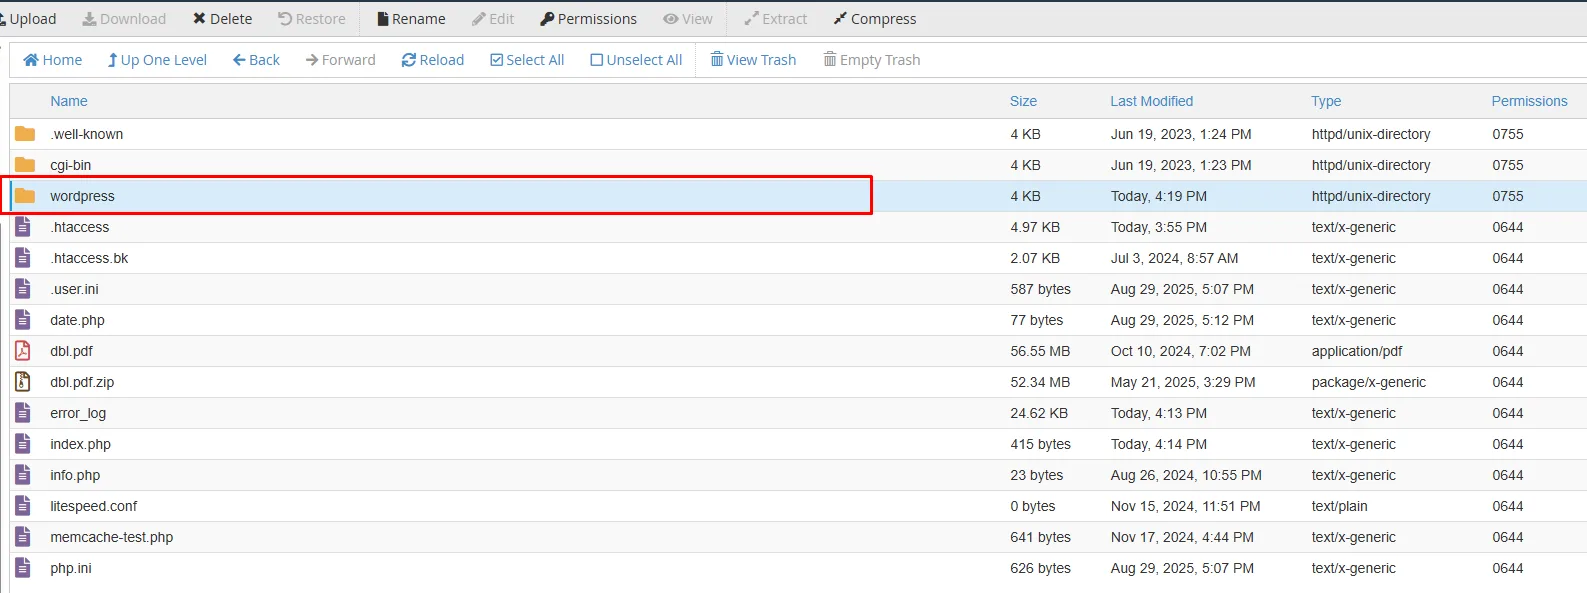Sort by Last Modified column
1587x593 pixels.
tap(1151, 101)
